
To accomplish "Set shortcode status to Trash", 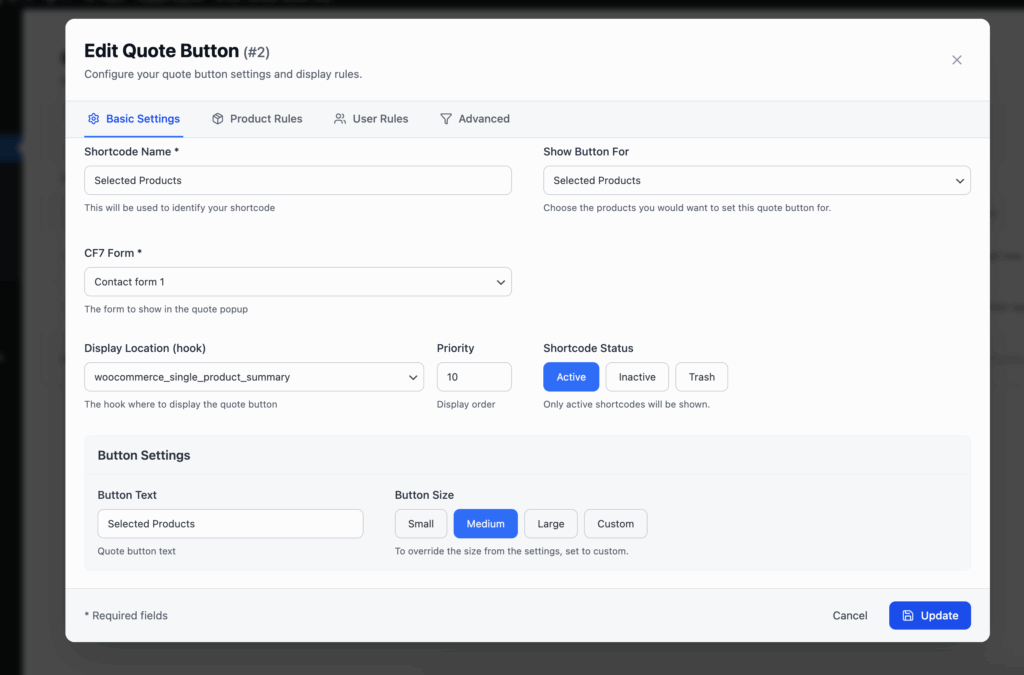I will [701, 377].
